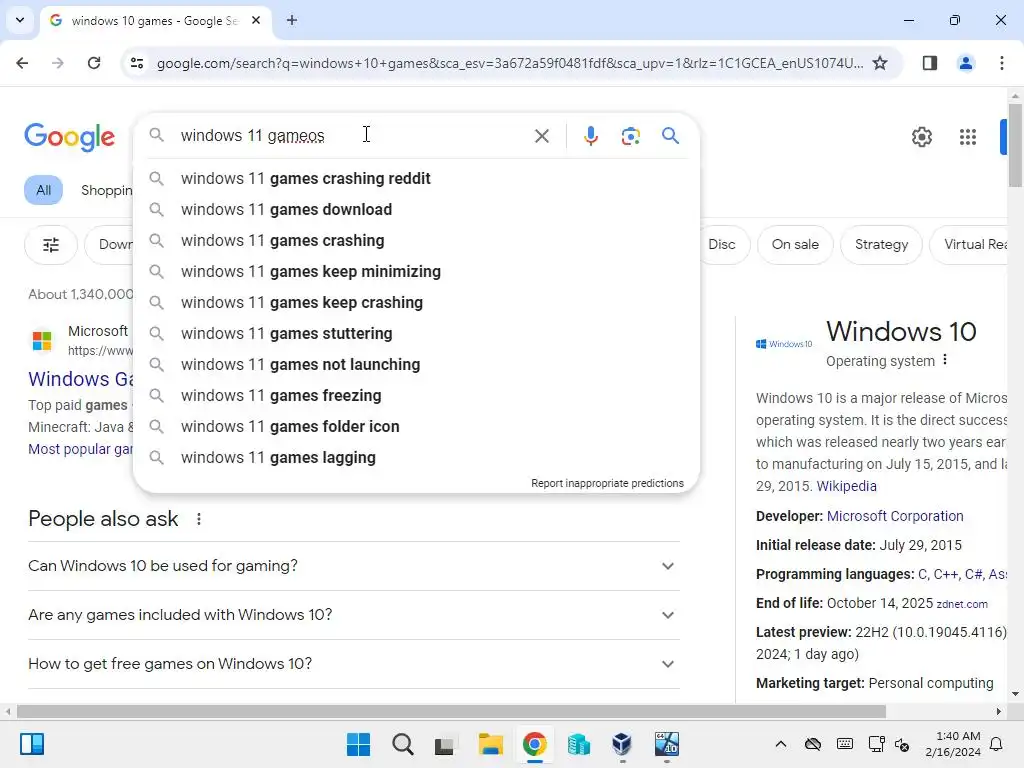Open Google Lens image search
The height and width of the screenshot is (768, 1024).
(x=630, y=136)
